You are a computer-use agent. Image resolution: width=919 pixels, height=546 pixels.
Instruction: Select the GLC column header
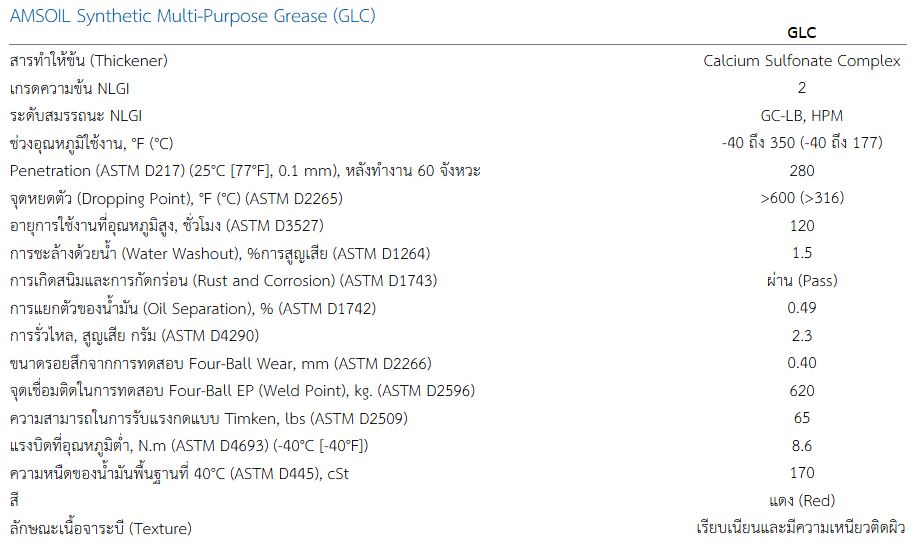tap(801, 33)
